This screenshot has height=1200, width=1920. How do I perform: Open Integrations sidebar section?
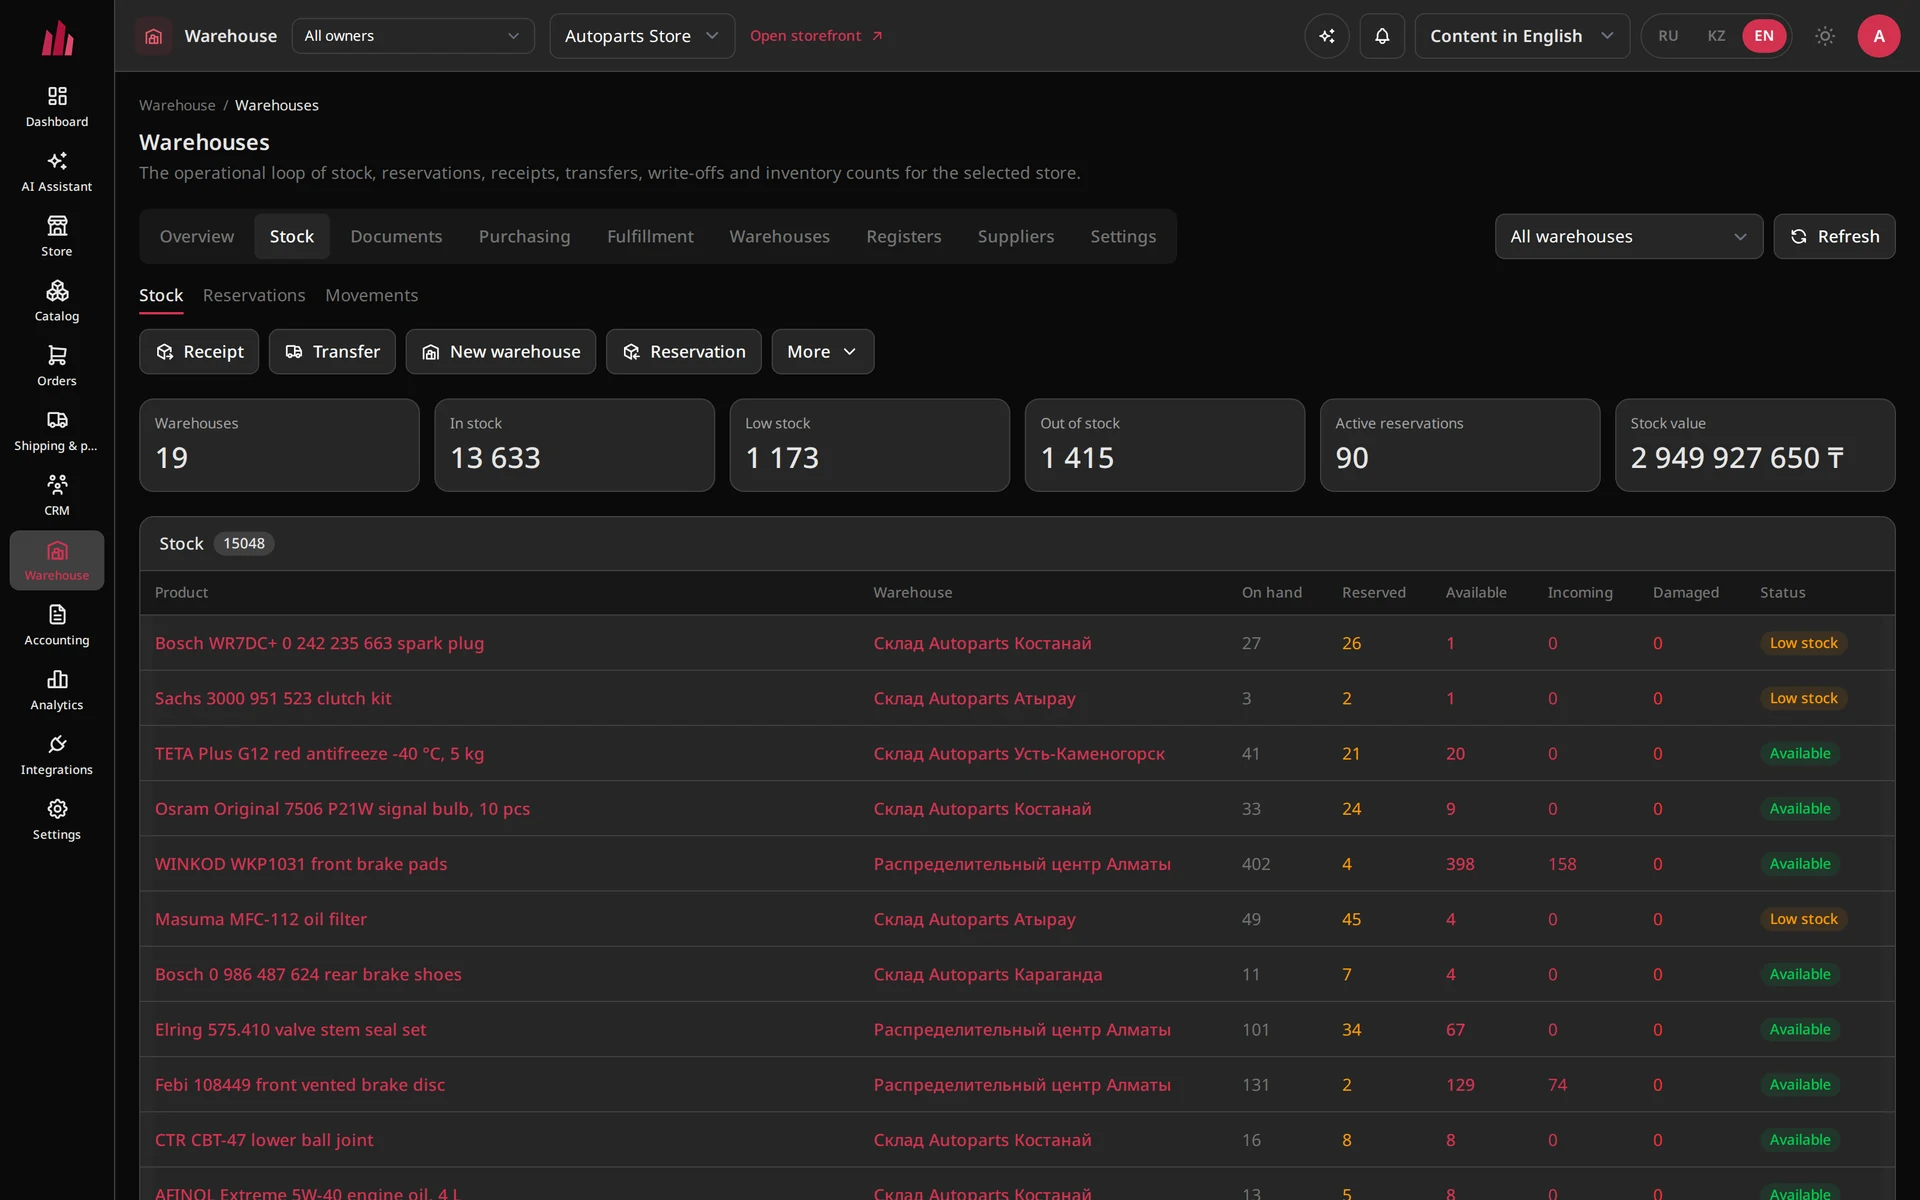[57, 755]
